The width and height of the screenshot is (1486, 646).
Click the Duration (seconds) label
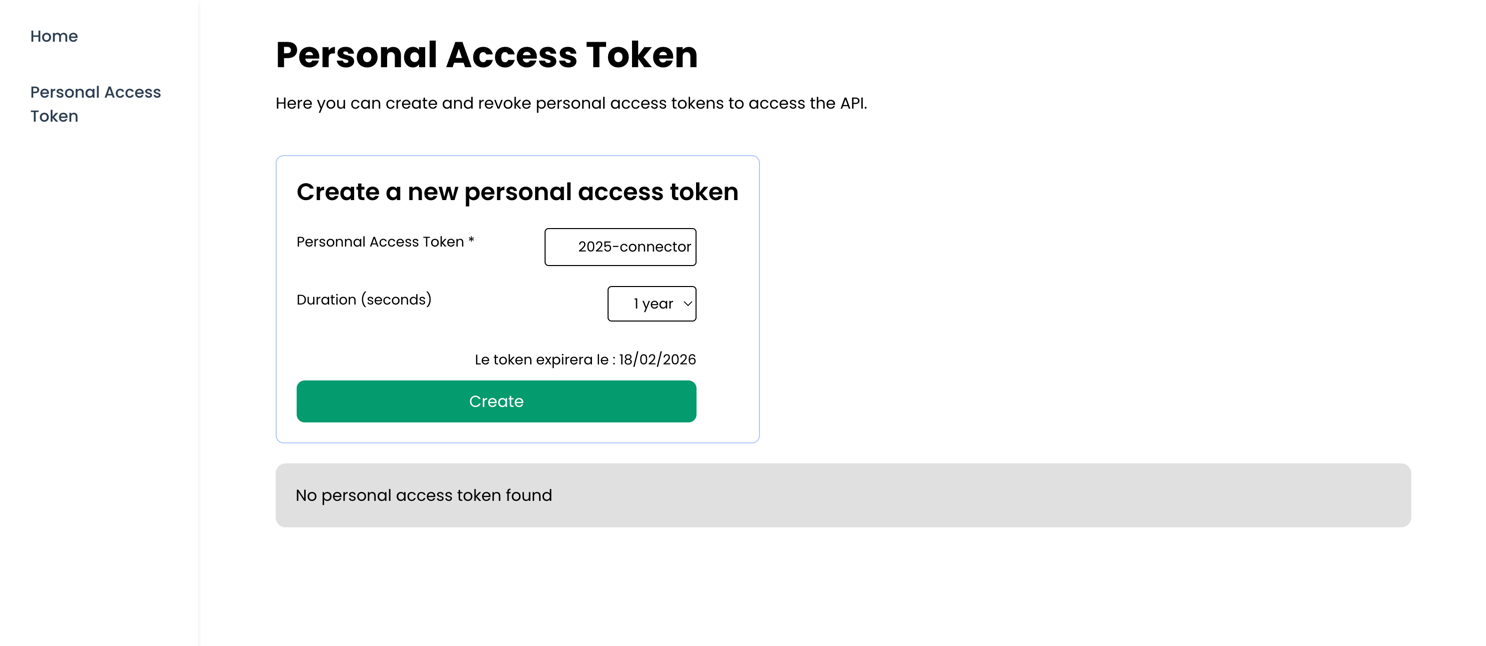tap(364, 300)
